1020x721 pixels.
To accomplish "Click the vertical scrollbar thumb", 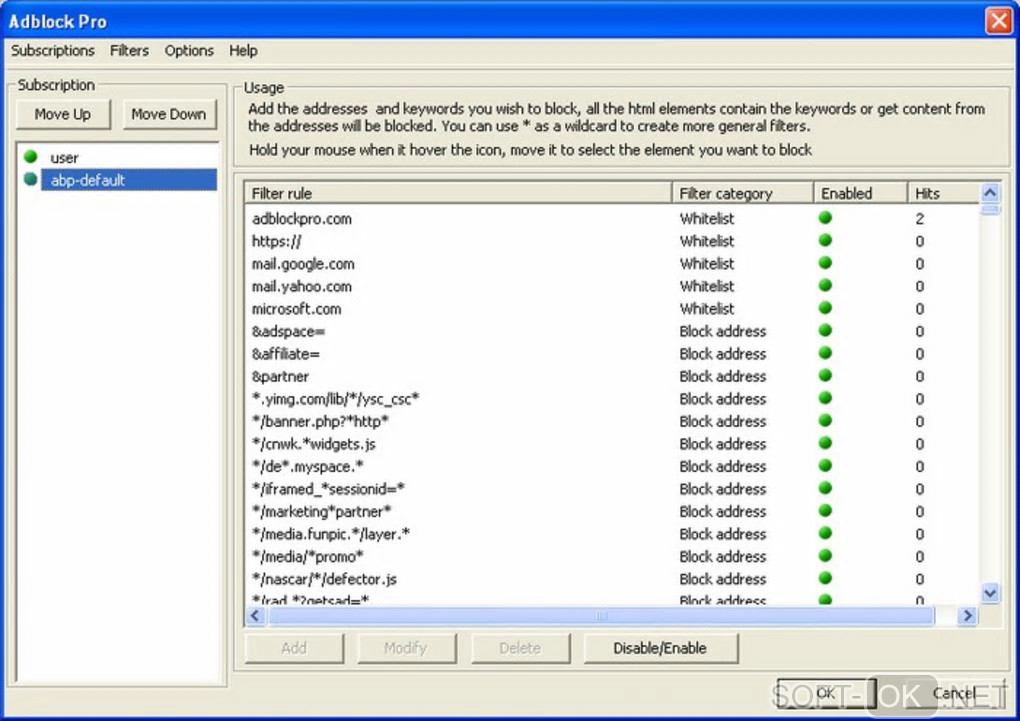I will (990, 209).
